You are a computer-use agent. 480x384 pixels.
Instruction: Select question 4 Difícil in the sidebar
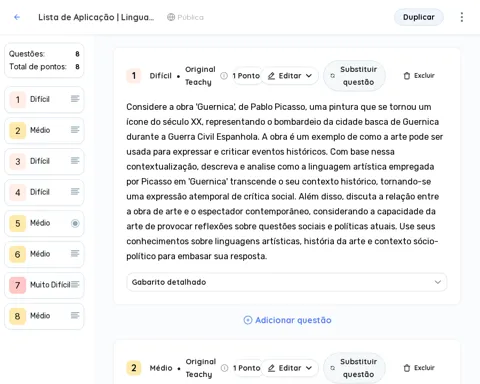click(44, 192)
